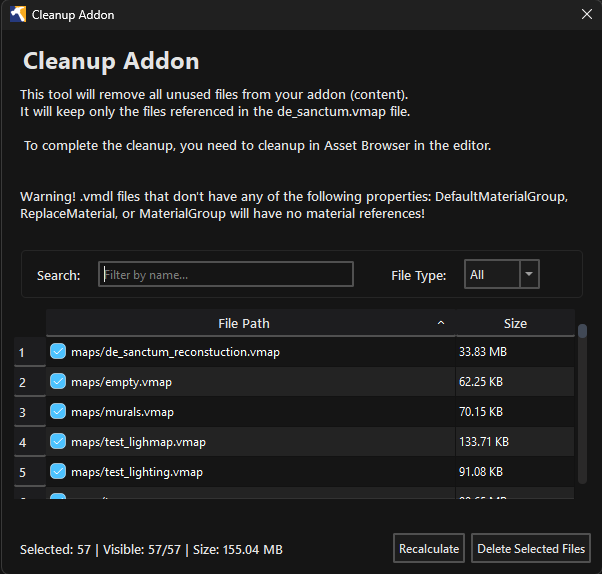Click the Search: label
602x574 pixels.
click(x=58, y=275)
